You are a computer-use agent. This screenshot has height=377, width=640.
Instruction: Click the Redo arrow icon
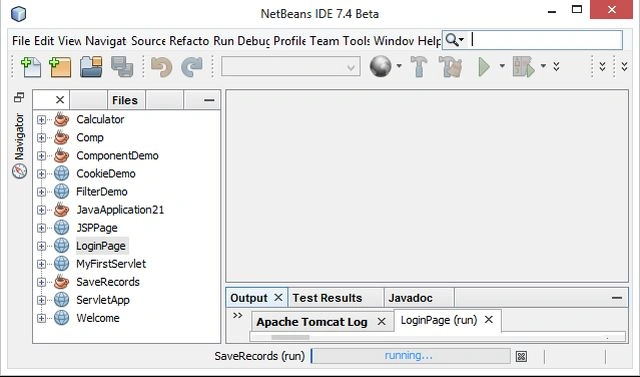tap(192, 67)
